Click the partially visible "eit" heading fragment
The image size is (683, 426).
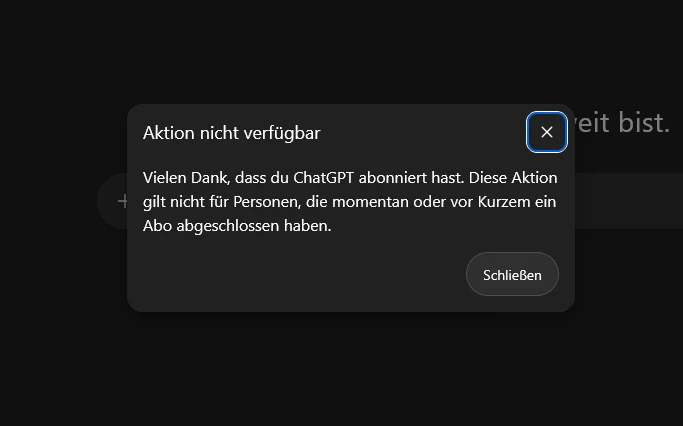coord(595,123)
